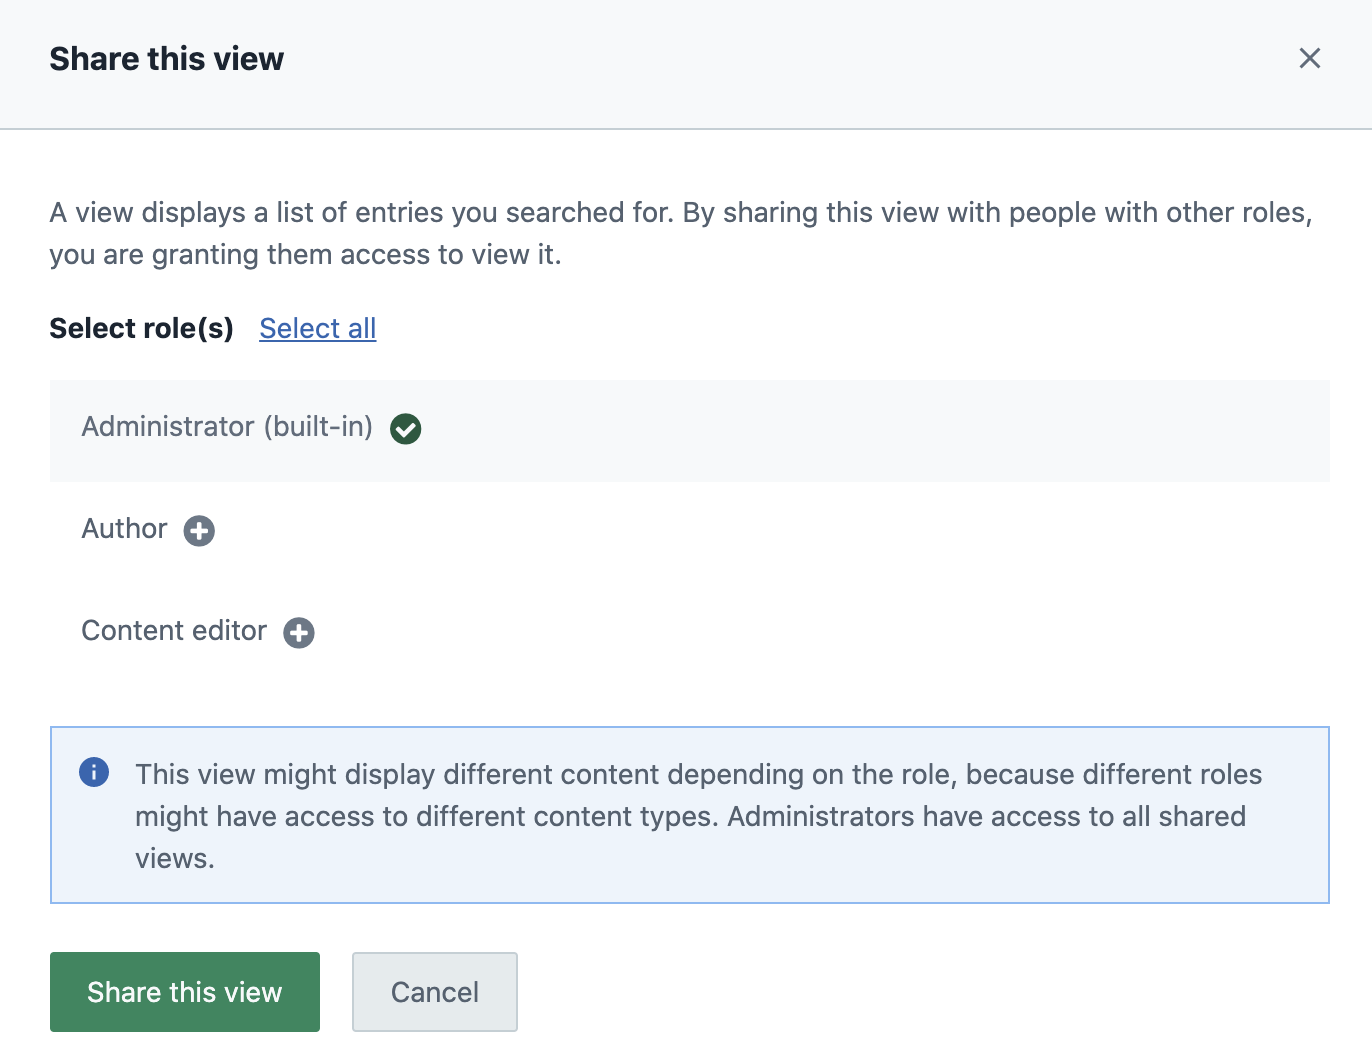Click empty area of highlighted Administrator row
The height and width of the screenshot is (1048, 1372).
[850, 431]
